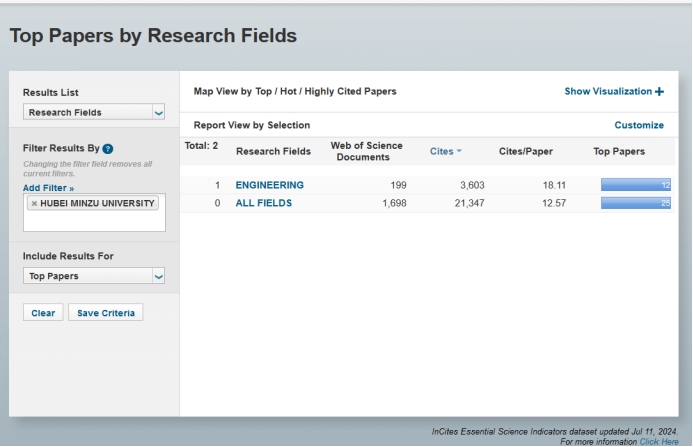This screenshot has width=693, height=447.
Task: Click the plus icon next to Show Visualization
Action: (x=659, y=92)
